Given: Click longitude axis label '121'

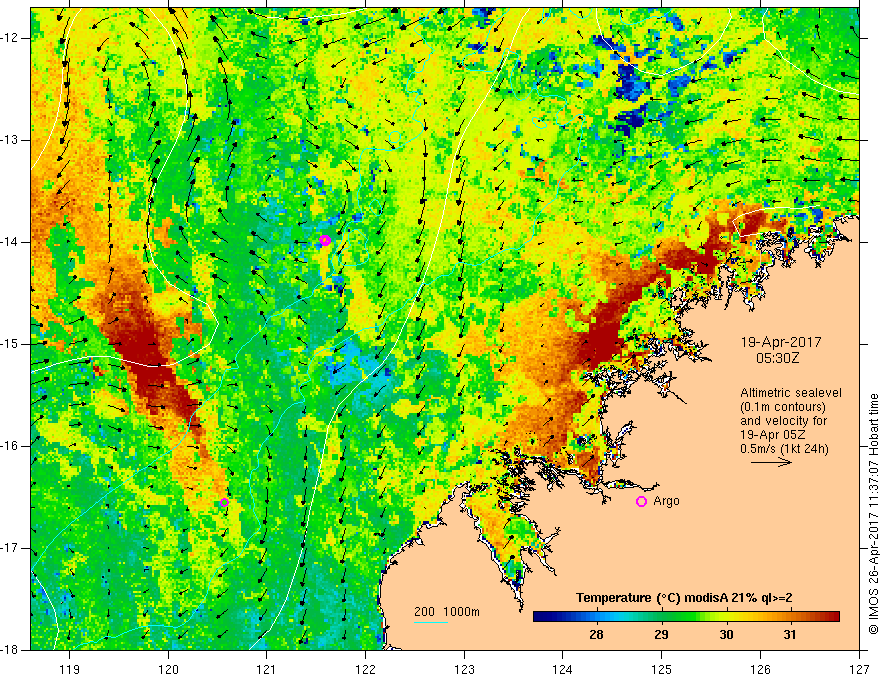Looking at the screenshot, I should (x=267, y=669).
